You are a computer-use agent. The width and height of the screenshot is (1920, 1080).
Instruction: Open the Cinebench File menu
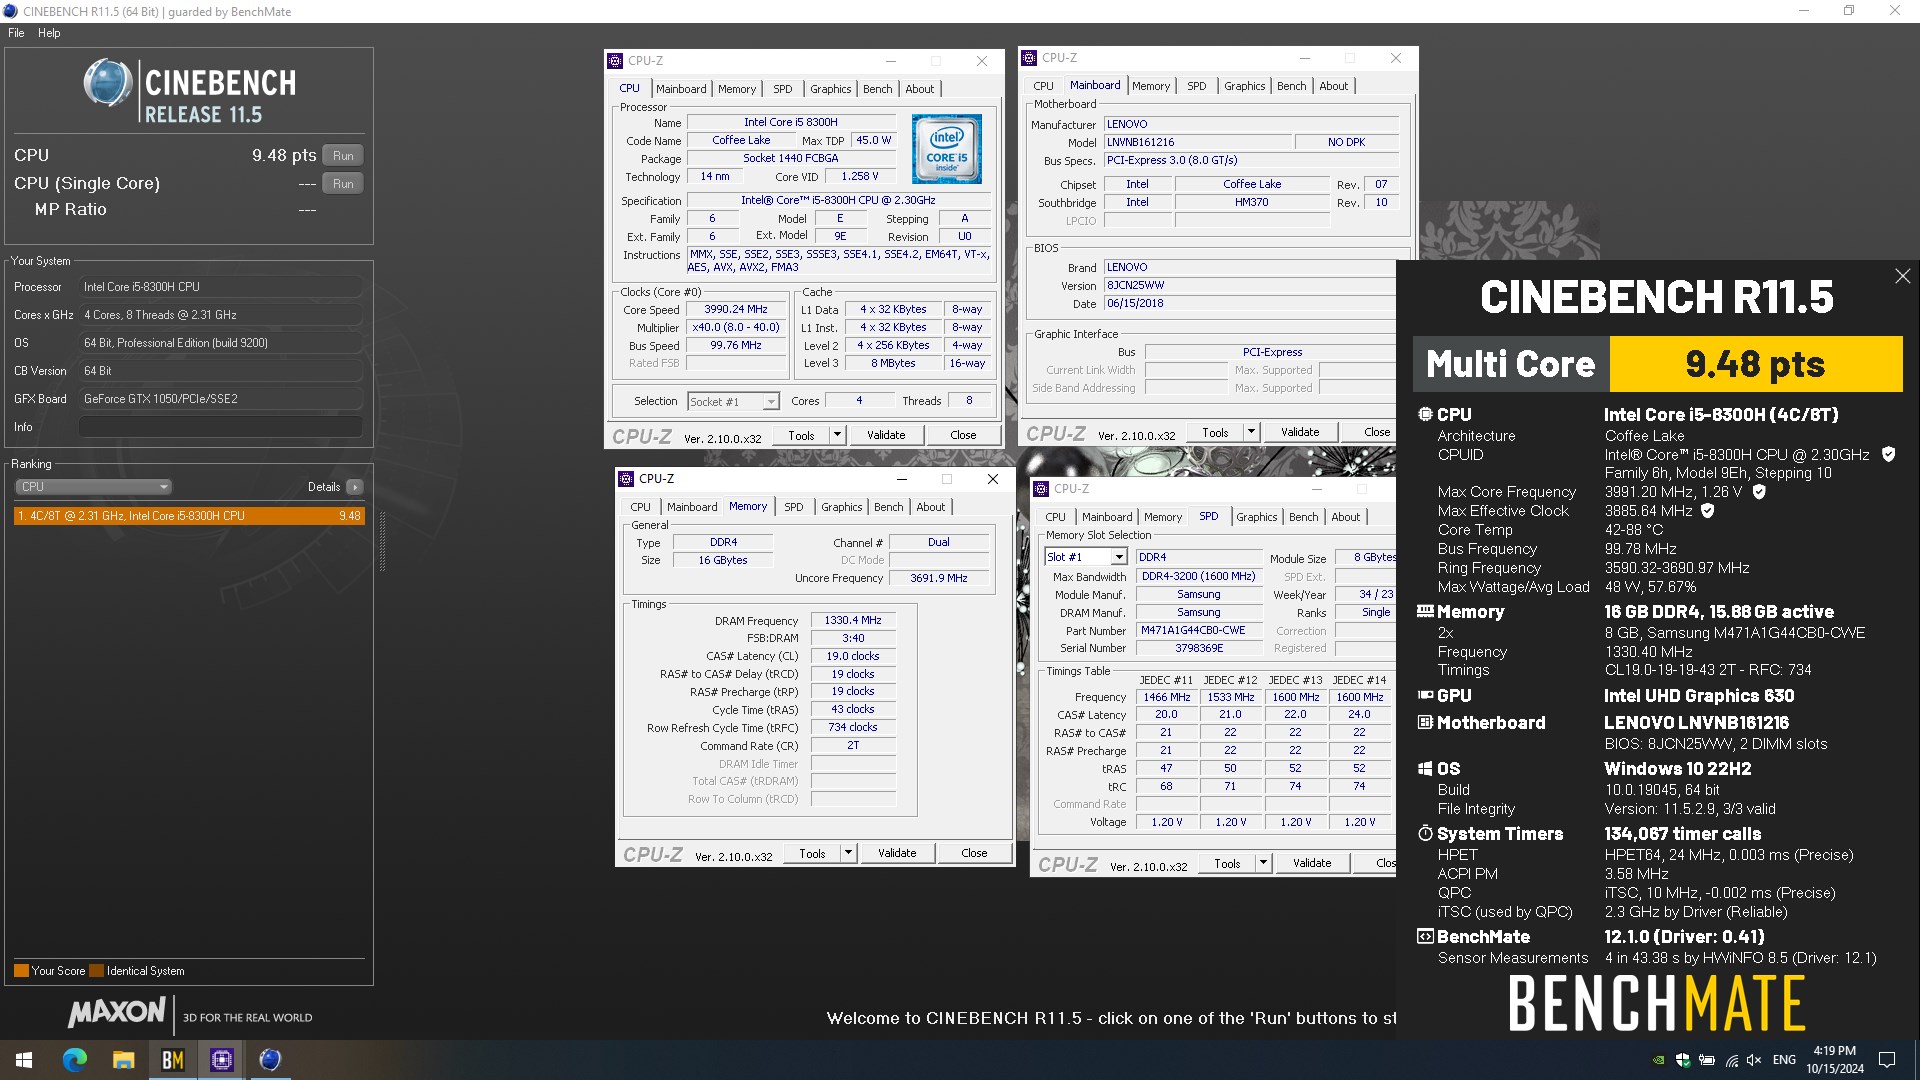(16, 33)
